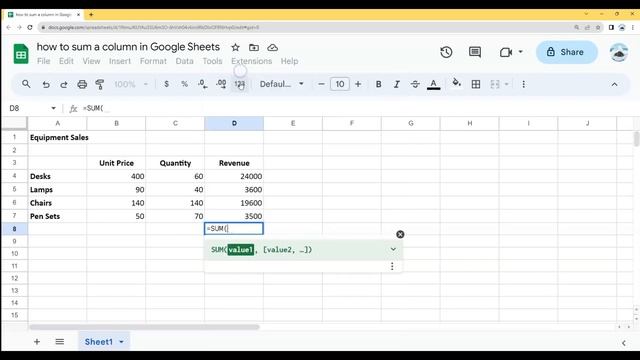Open the View menu
This screenshot has width=640, height=360.
(91, 61)
